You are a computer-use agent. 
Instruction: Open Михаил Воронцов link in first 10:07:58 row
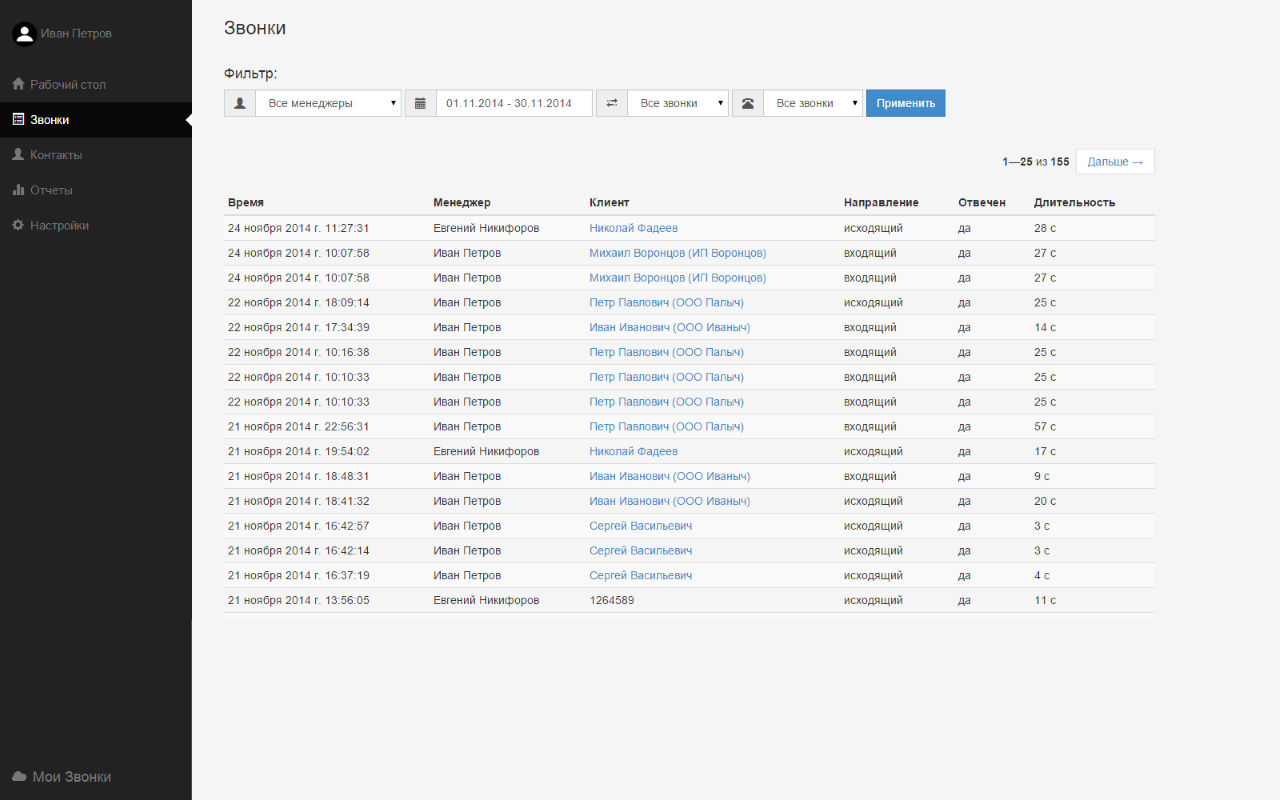678,253
